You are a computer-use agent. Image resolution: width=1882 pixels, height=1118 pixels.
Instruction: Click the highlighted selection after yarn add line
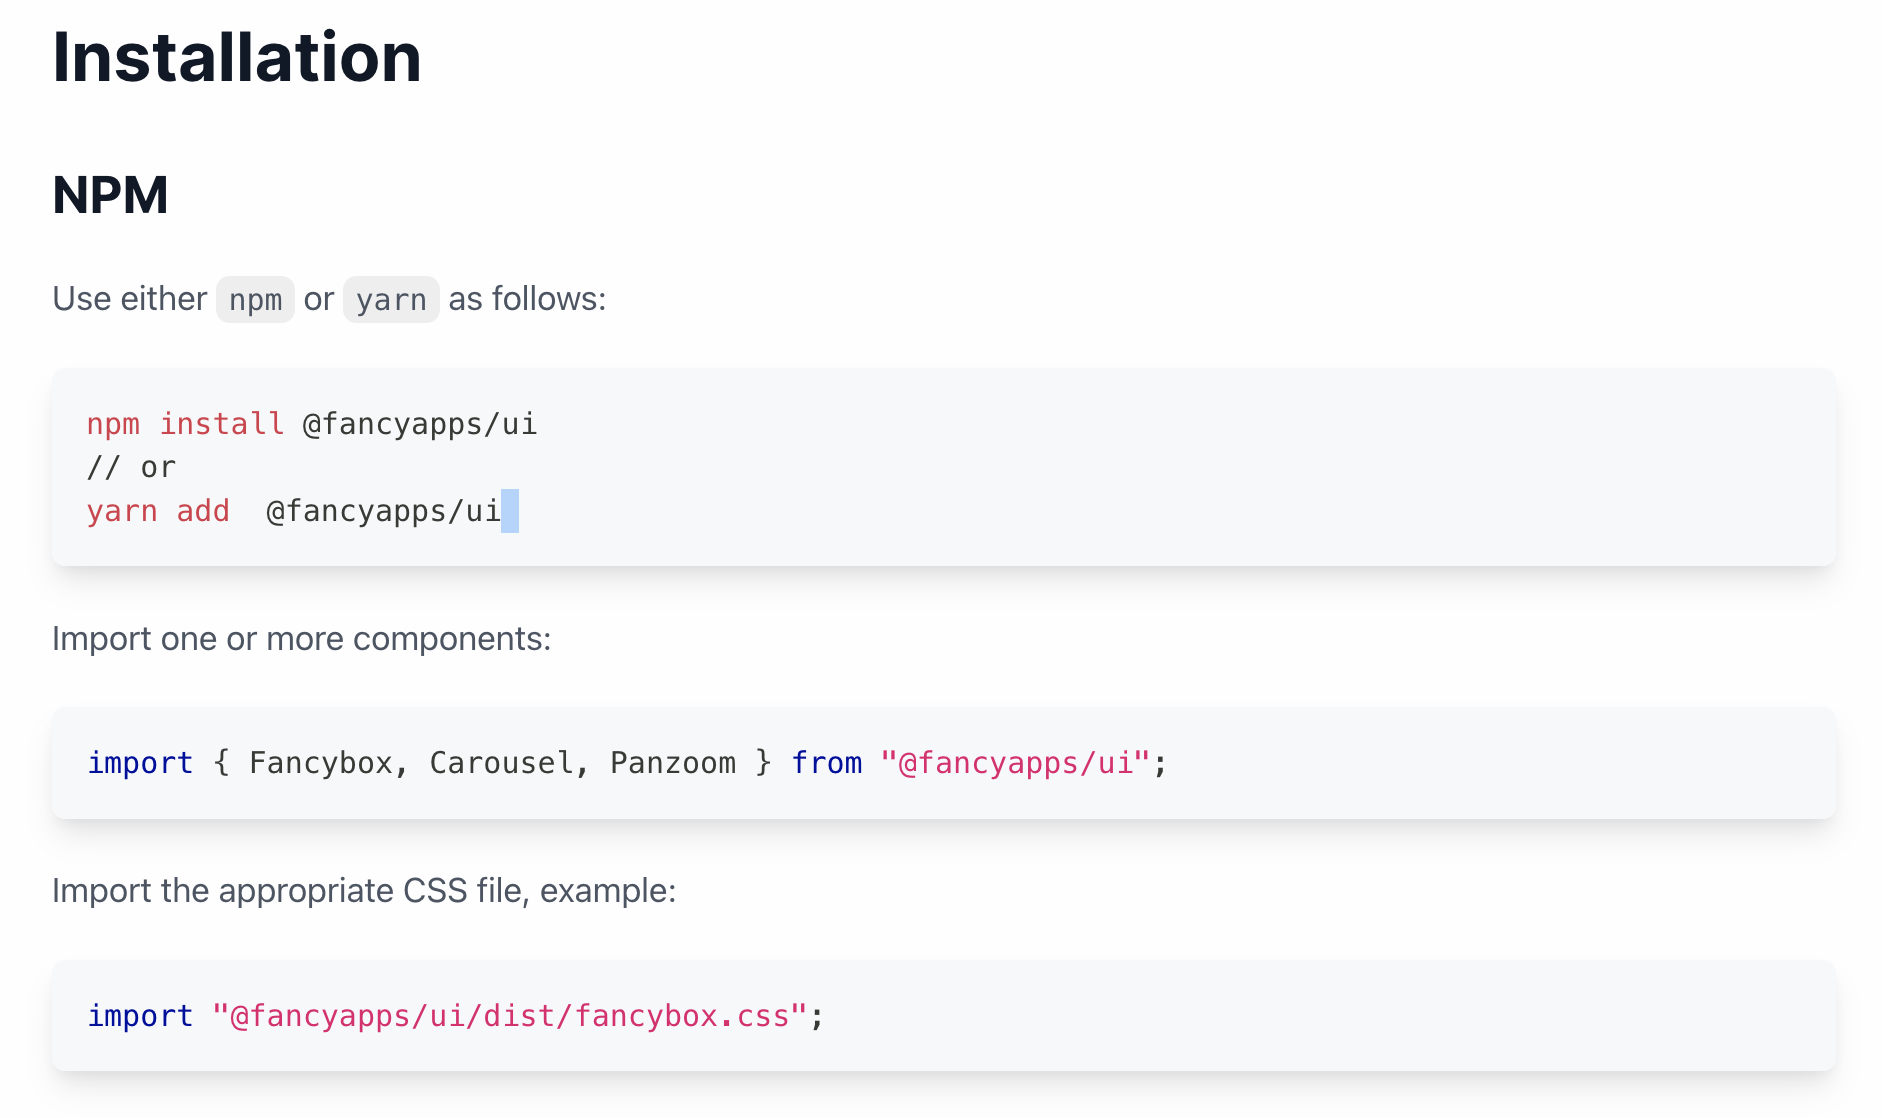click(x=510, y=511)
